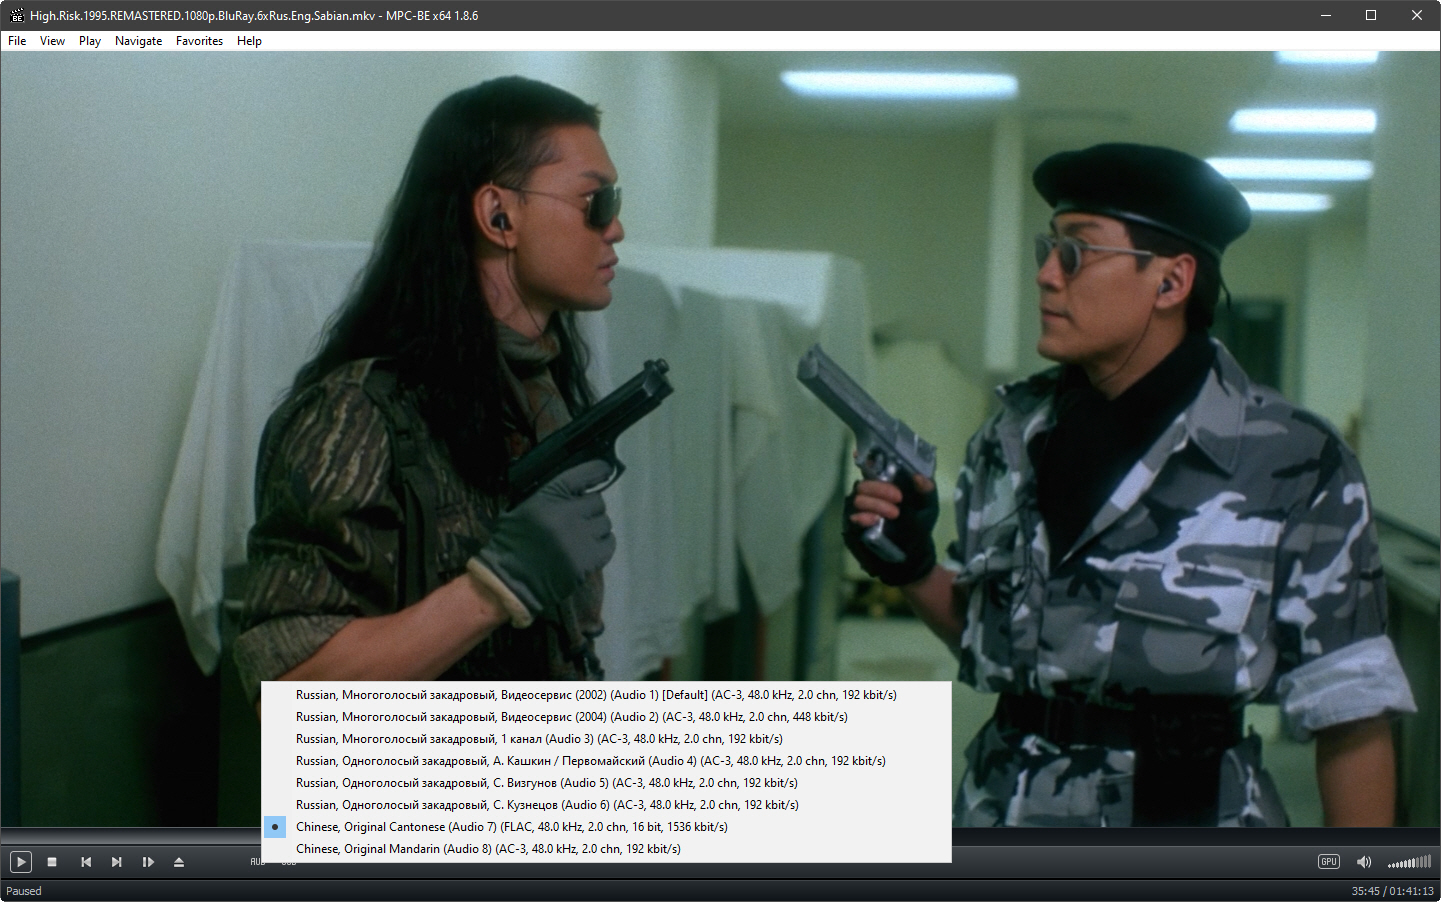The width and height of the screenshot is (1441, 902).
Task: Switch to Chinese Original Mandarin Audio 8
Action: point(606,849)
